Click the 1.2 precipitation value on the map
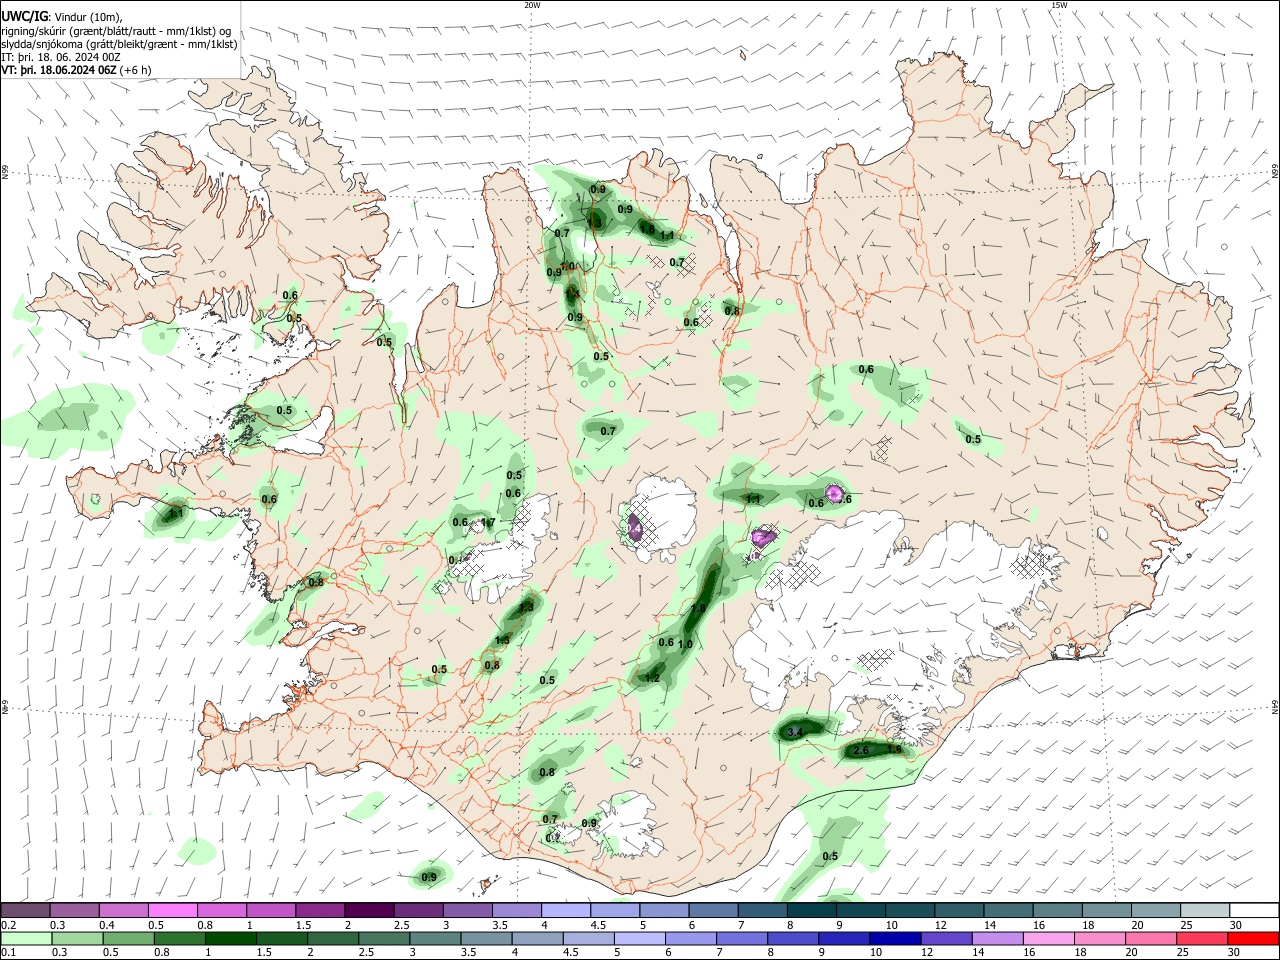Viewport: 1280px width, 960px height. [652, 678]
